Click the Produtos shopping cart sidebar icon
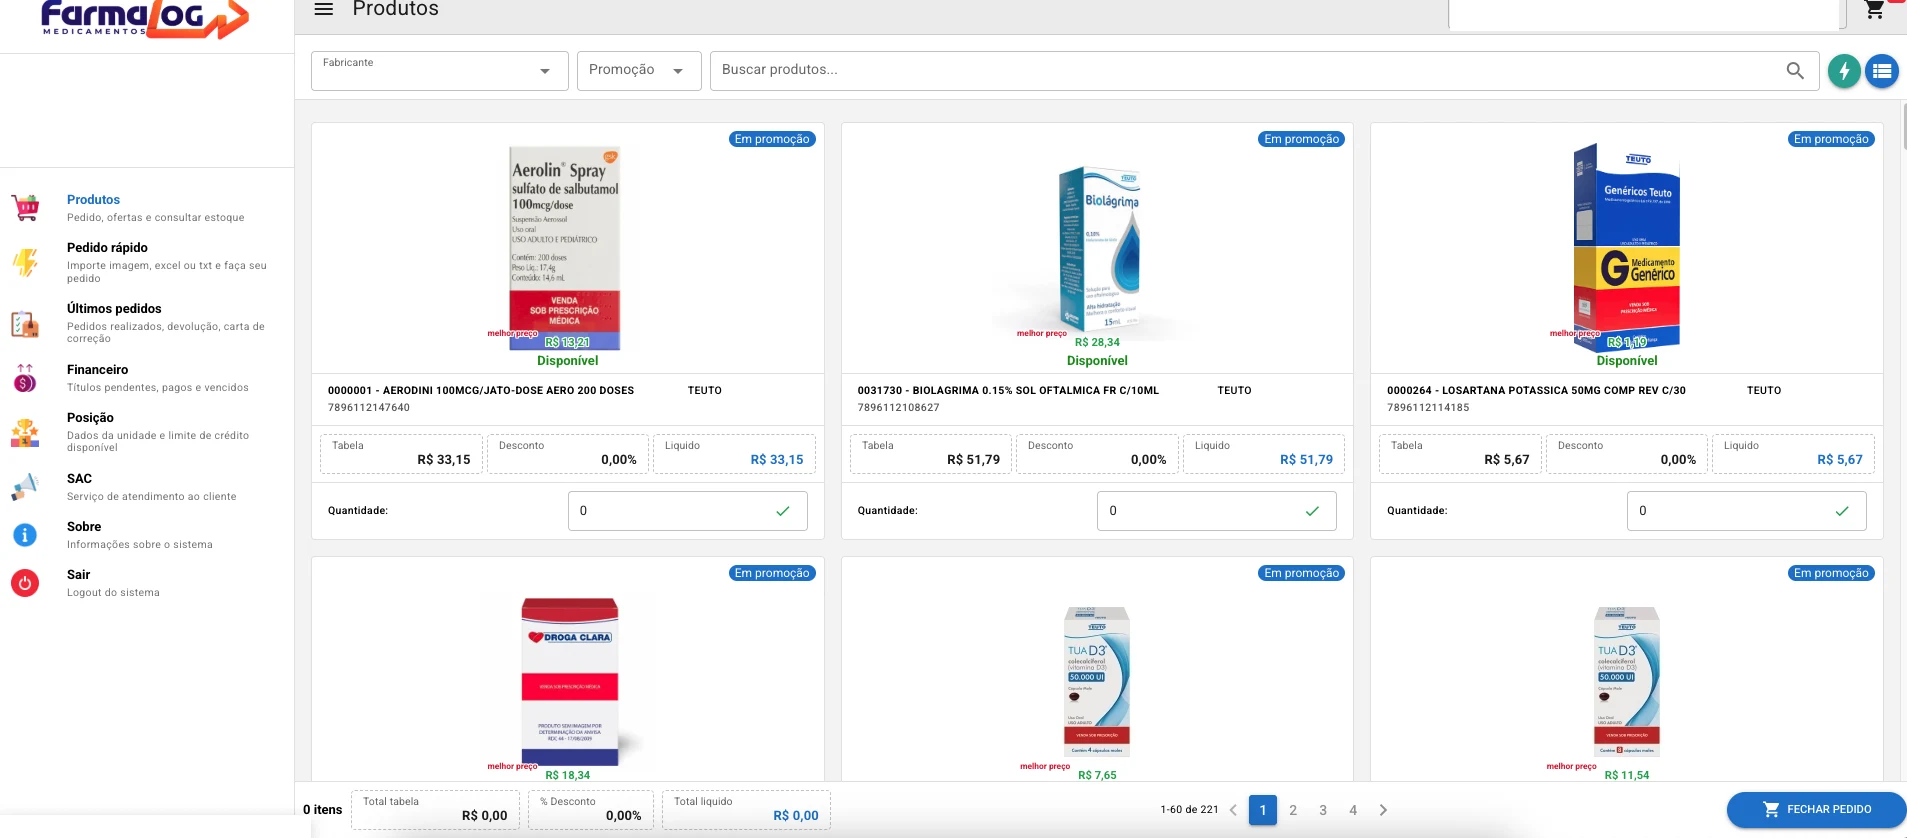1907x838 pixels. click(x=25, y=207)
